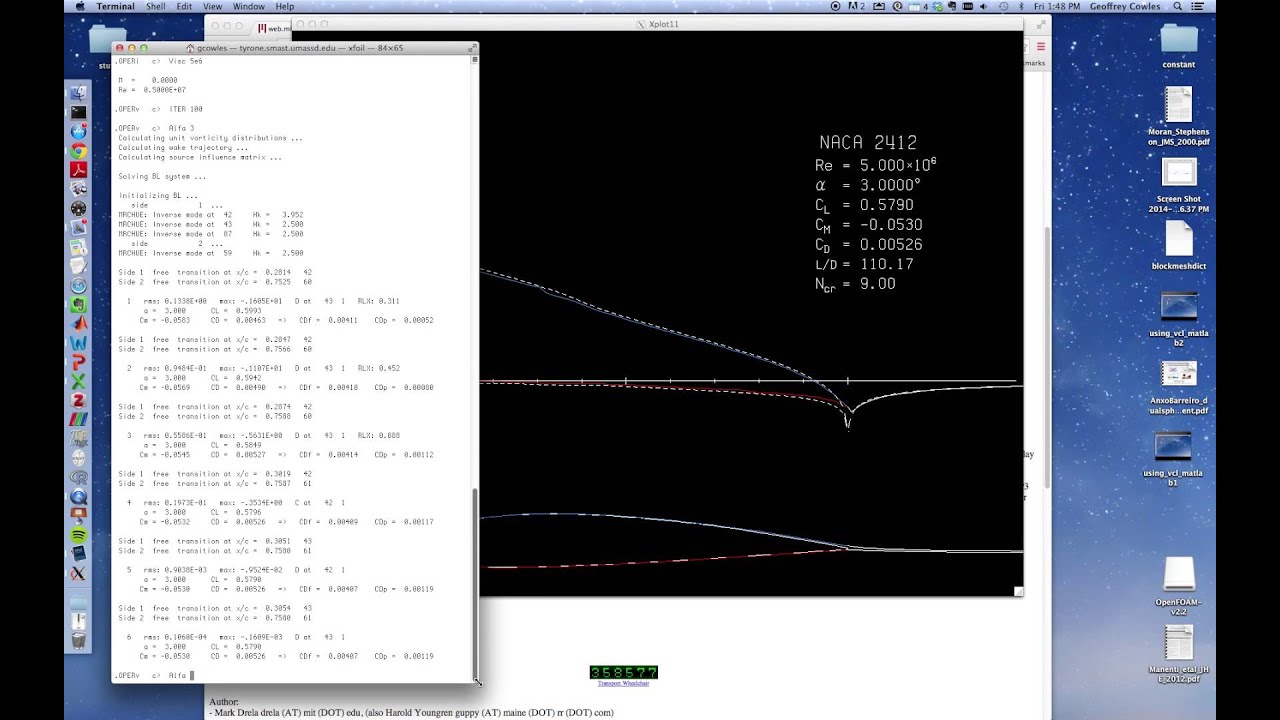This screenshot has height=720, width=1280.
Task: Open QuickTime Player from the Dock
Action: [x=78, y=496]
